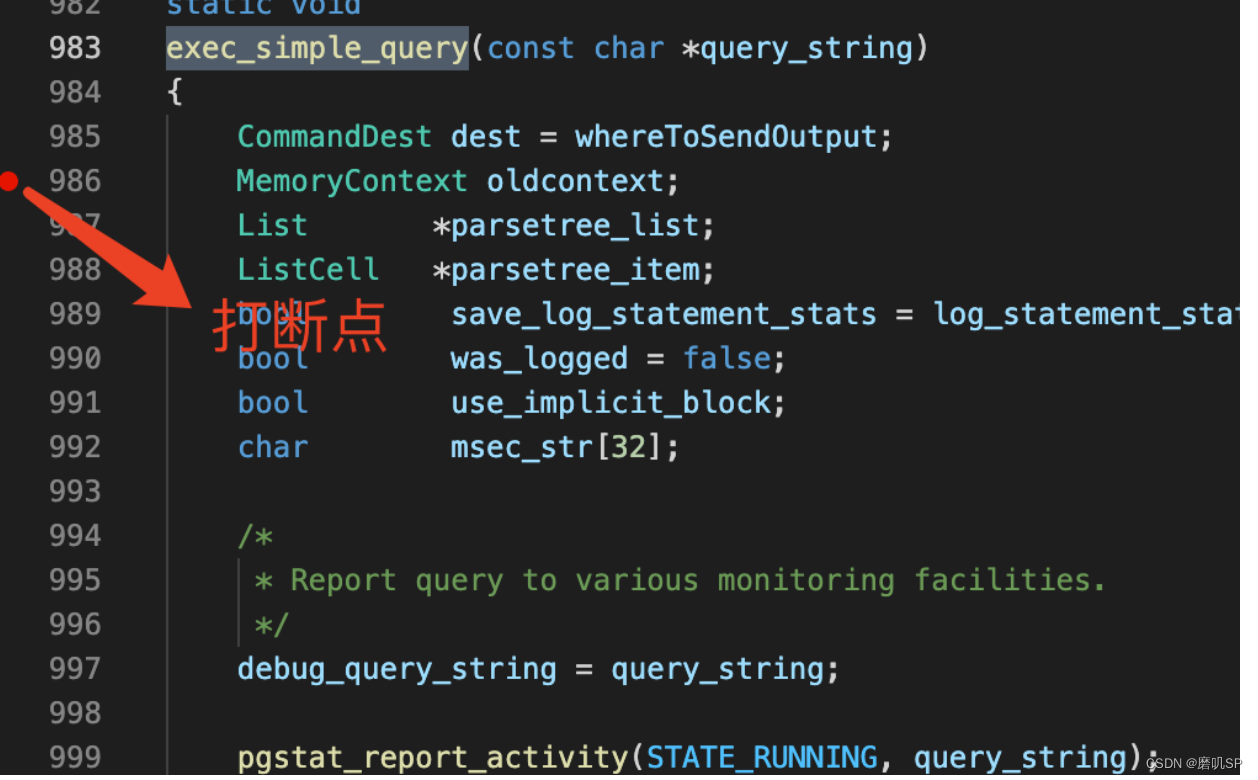The width and height of the screenshot is (1258, 780).
Task: Click the oldcontext variable
Action: point(575,181)
